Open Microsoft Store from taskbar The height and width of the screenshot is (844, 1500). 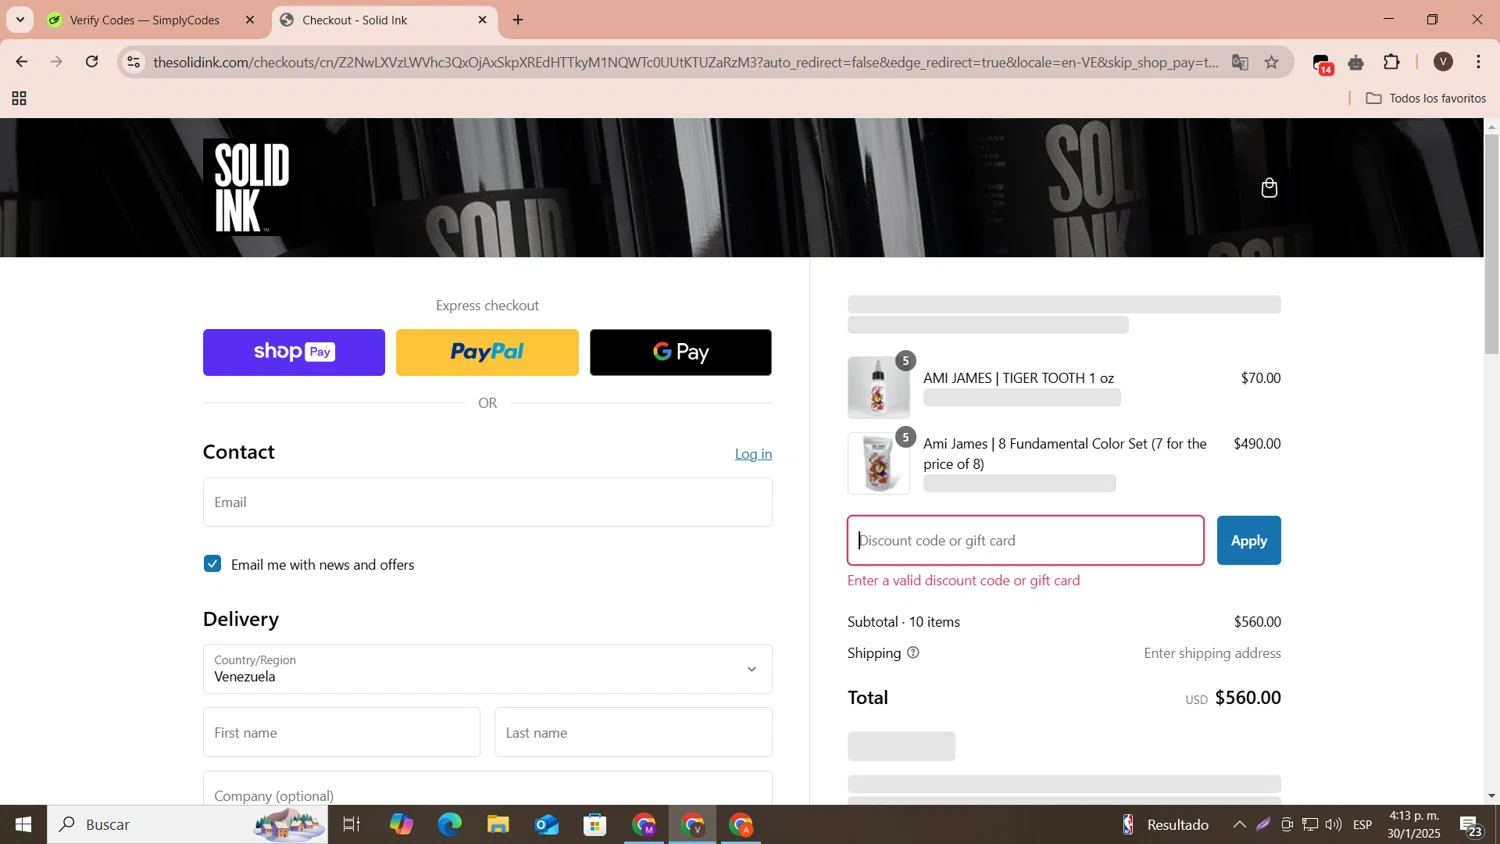(596, 825)
